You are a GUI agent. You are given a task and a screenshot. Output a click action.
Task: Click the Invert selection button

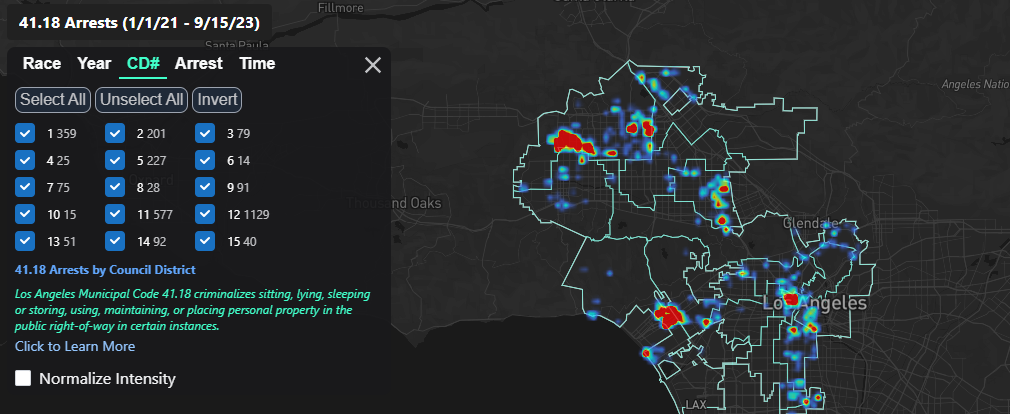(x=217, y=99)
